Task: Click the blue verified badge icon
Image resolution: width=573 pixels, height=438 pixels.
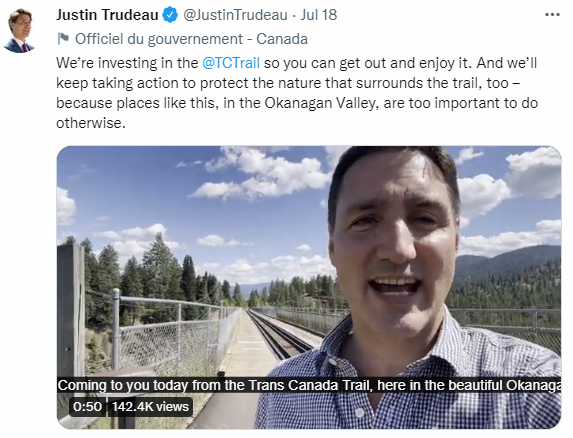Action: pyautogui.click(x=170, y=15)
